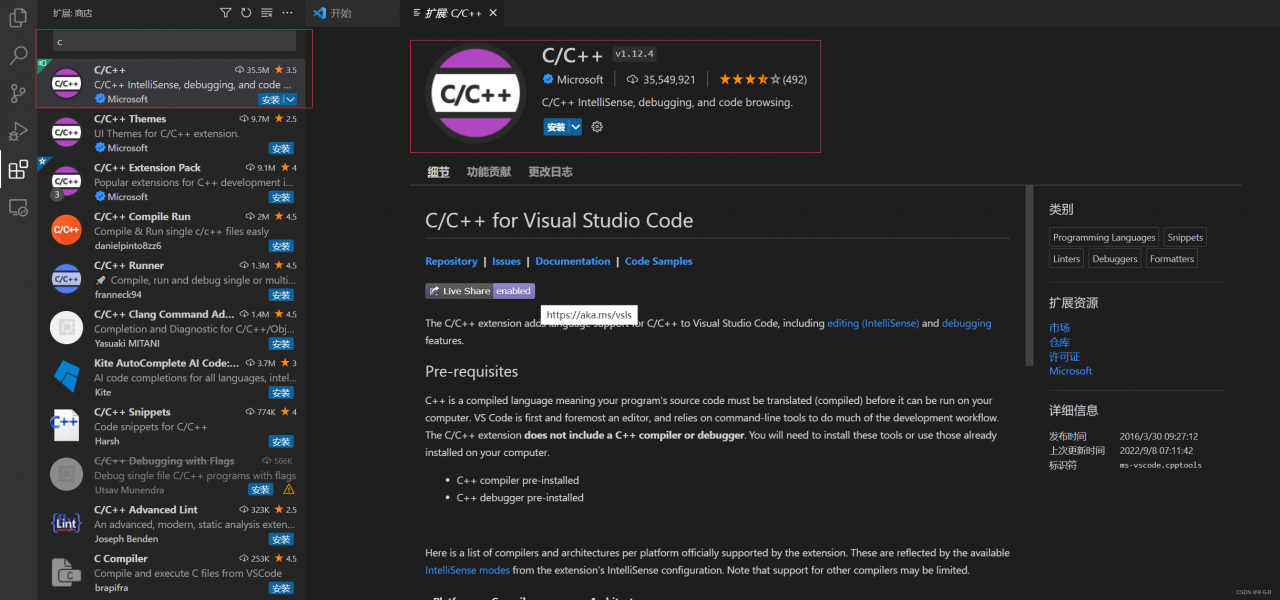The width and height of the screenshot is (1280, 600).
Task: Install the Kite AutoComplete extension
Action: tap(281, 393)
